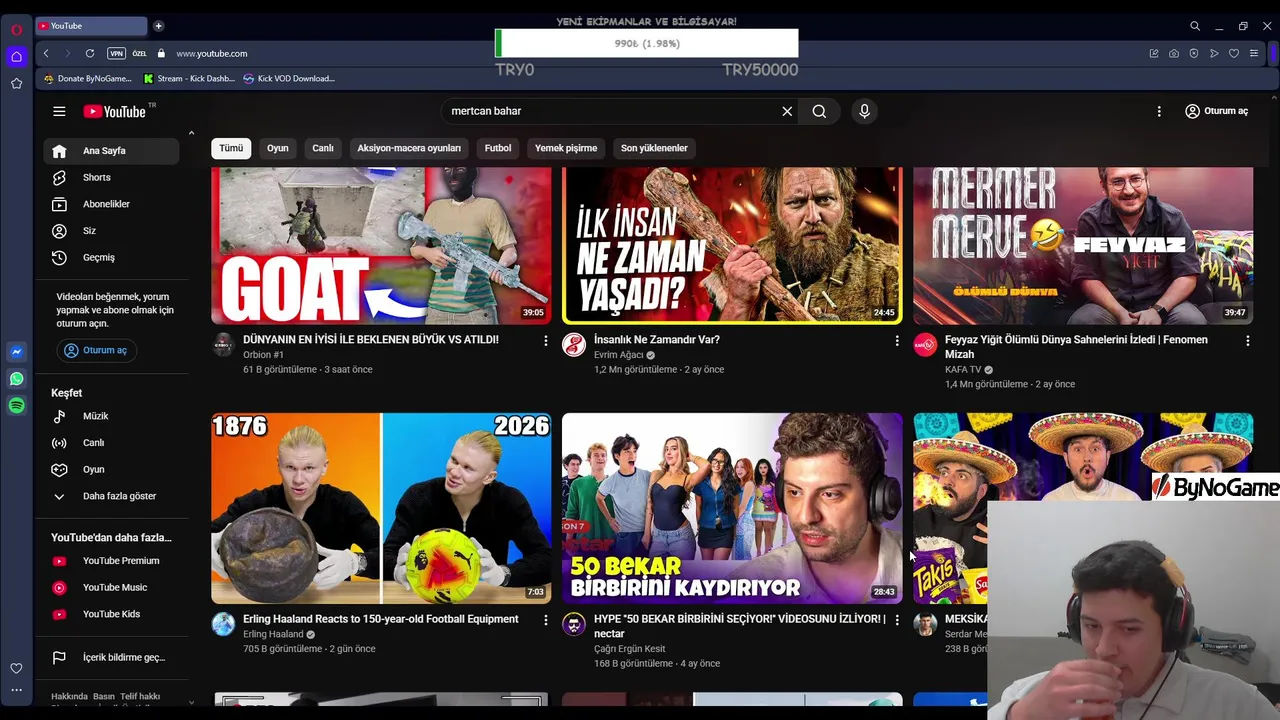Select the Tümü filter chip
The image size is (1280, 720).
231,148
